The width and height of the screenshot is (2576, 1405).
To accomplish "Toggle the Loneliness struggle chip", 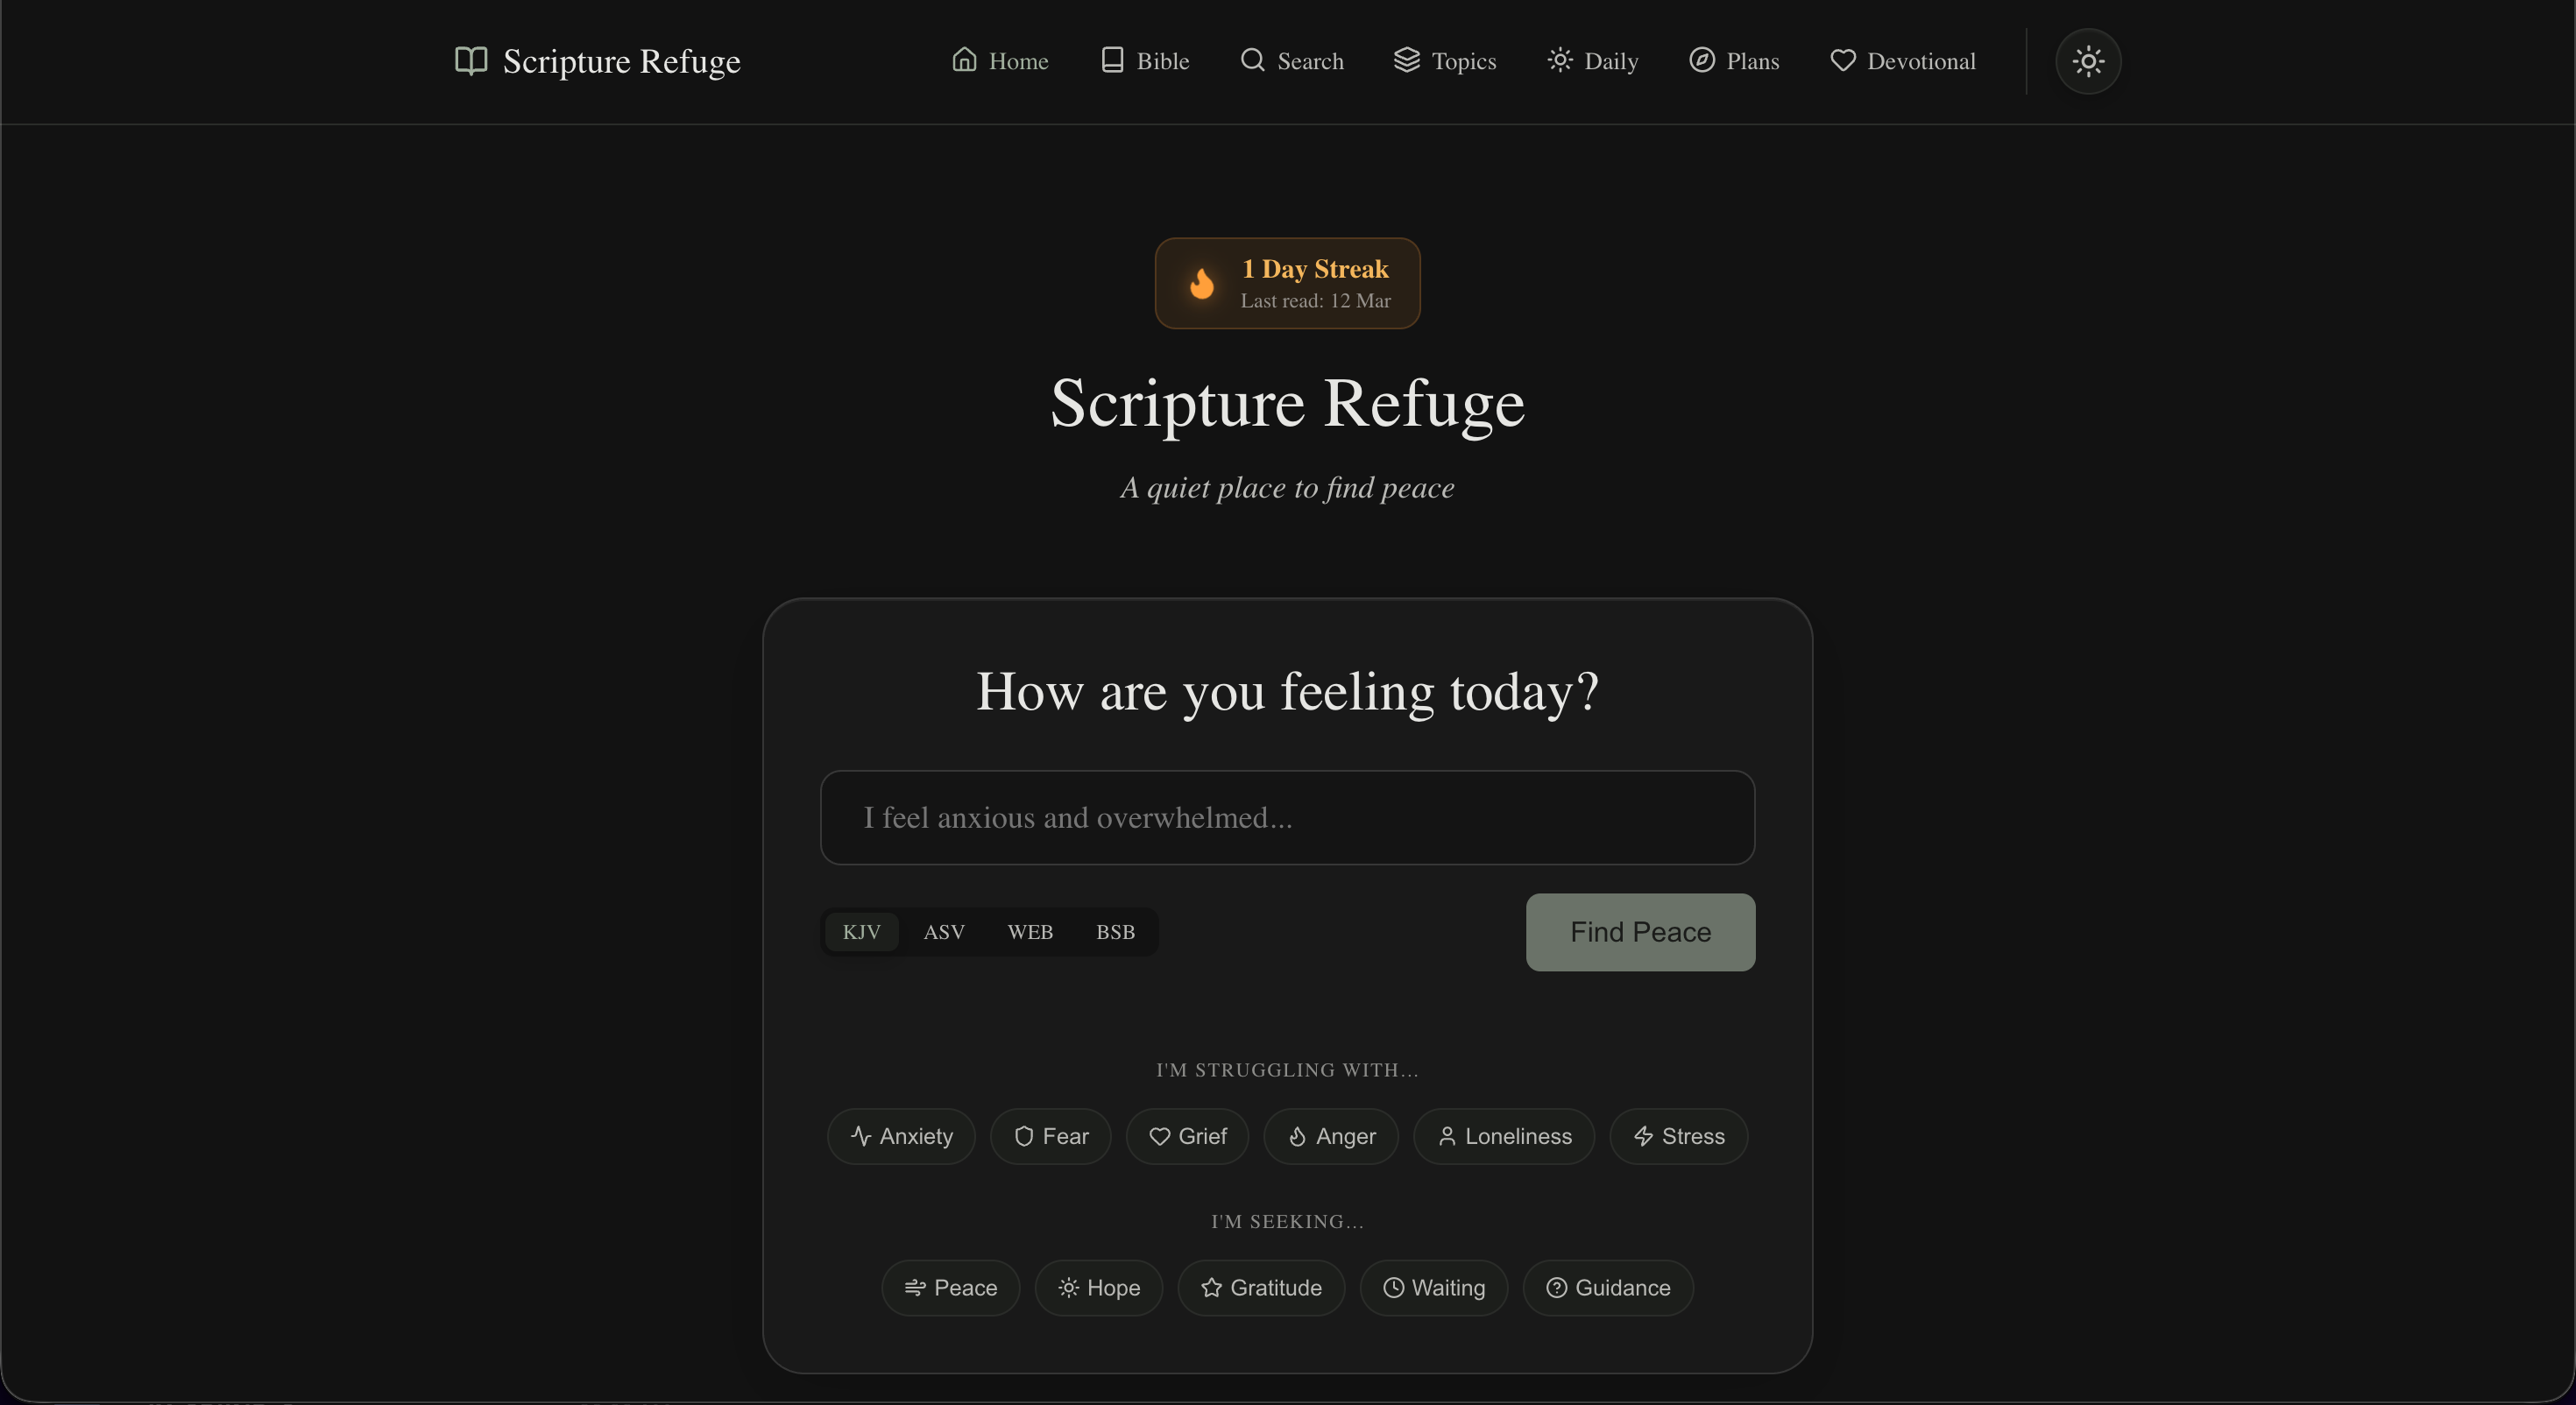I will pos(1503,1136).
